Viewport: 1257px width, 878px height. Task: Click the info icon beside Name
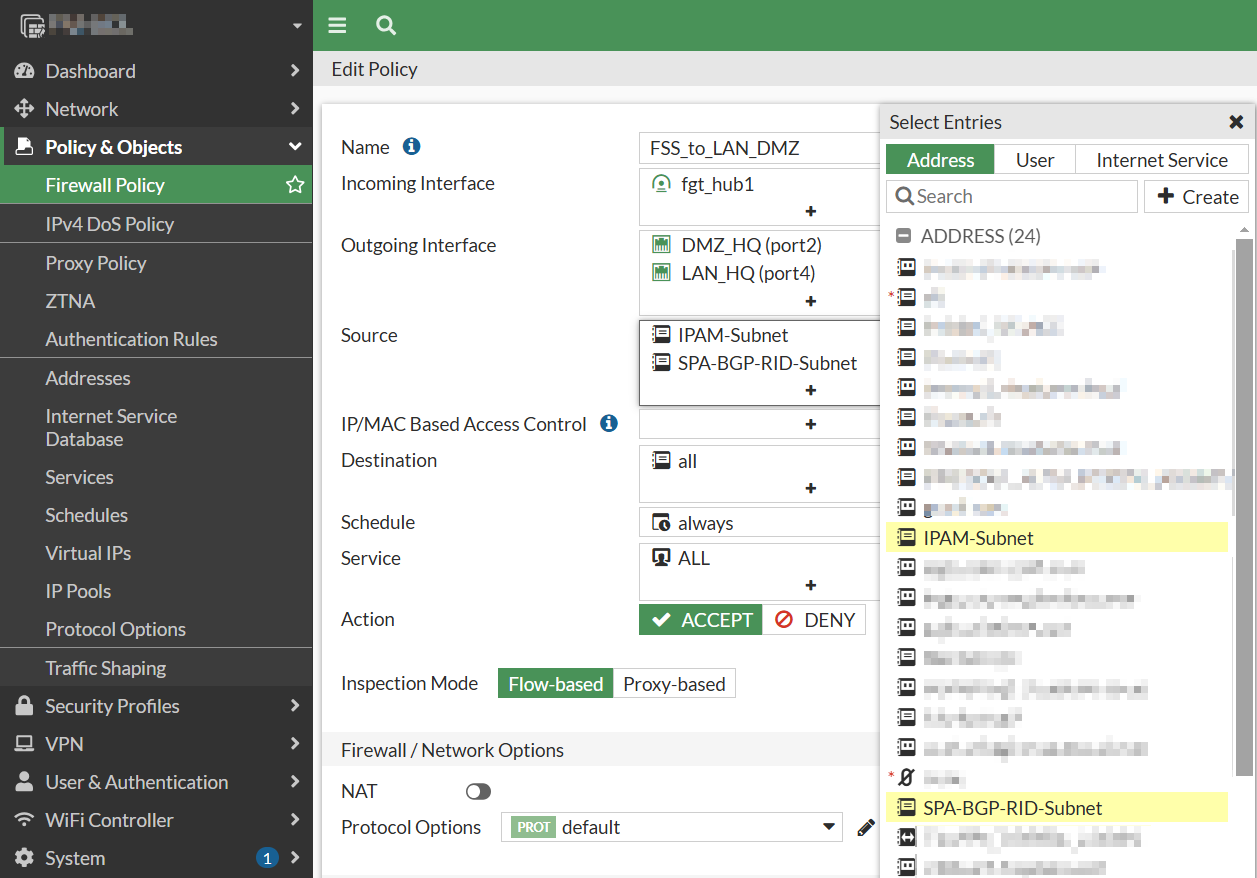point(411,145)
